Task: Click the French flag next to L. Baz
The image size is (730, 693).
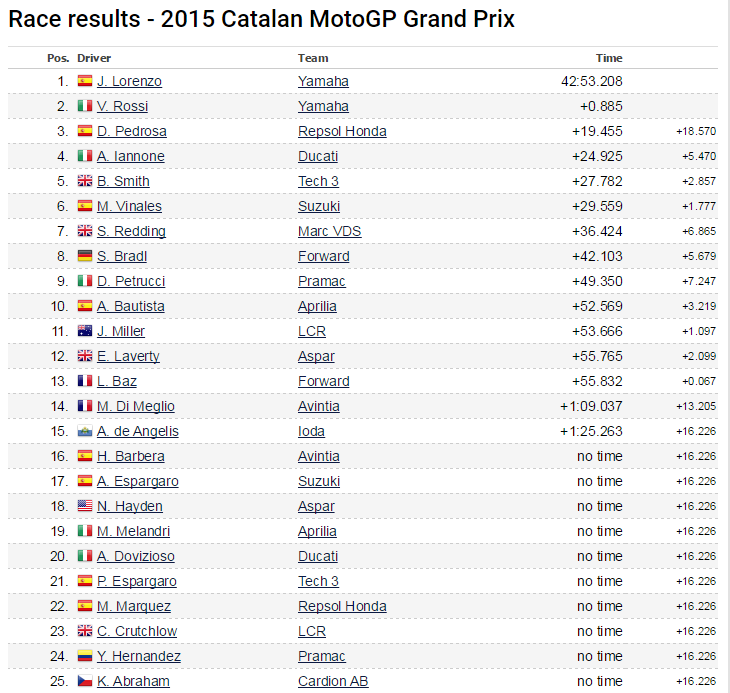Action: click(85, 381)
